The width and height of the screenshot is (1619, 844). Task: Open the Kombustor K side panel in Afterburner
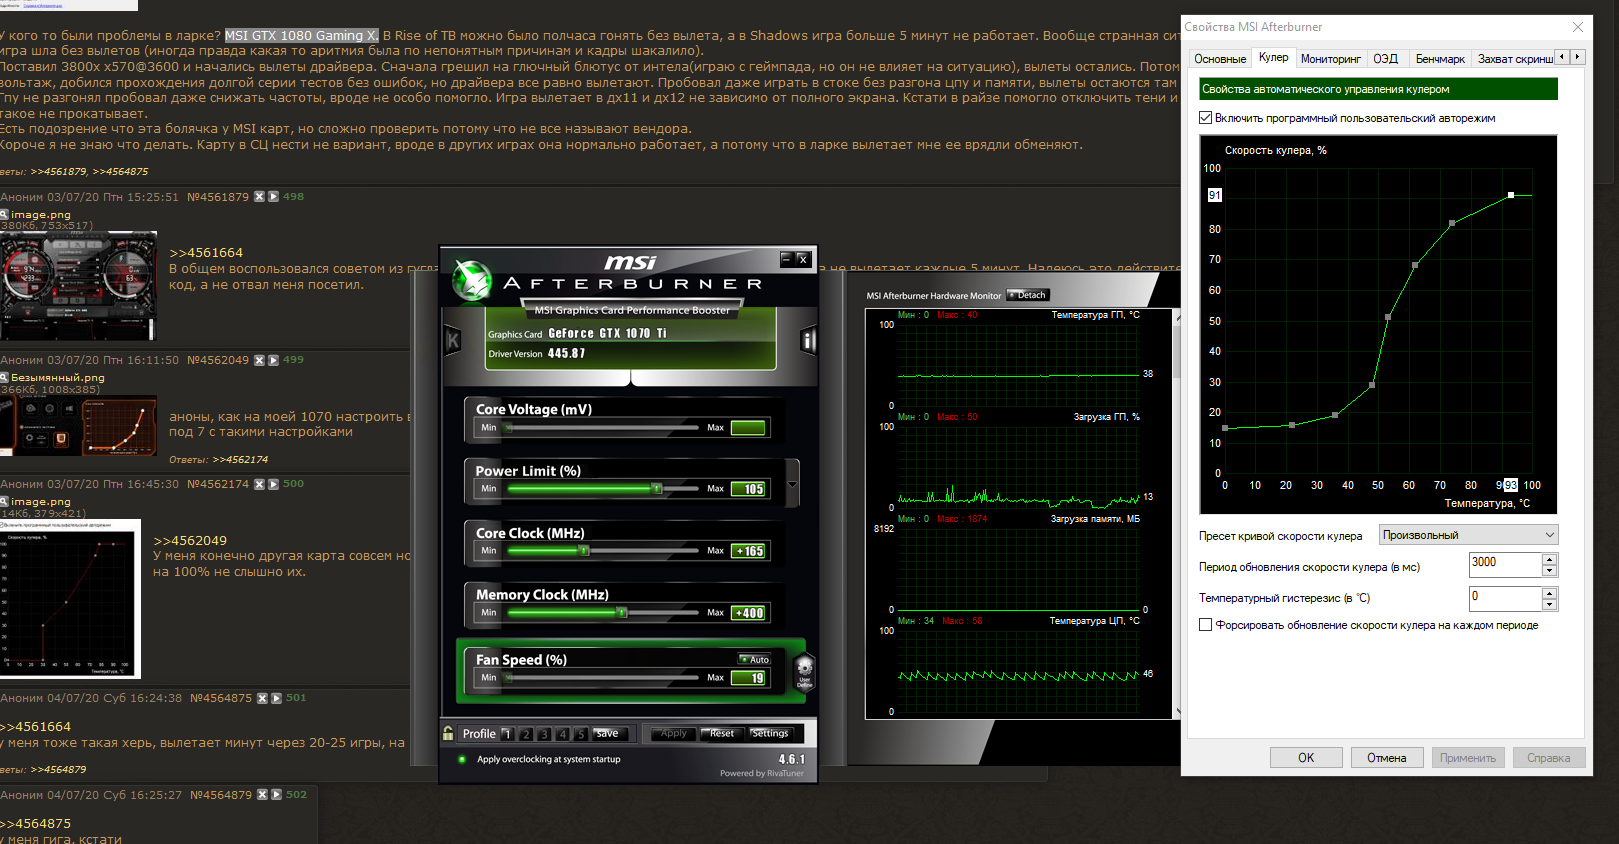point(453,341)
